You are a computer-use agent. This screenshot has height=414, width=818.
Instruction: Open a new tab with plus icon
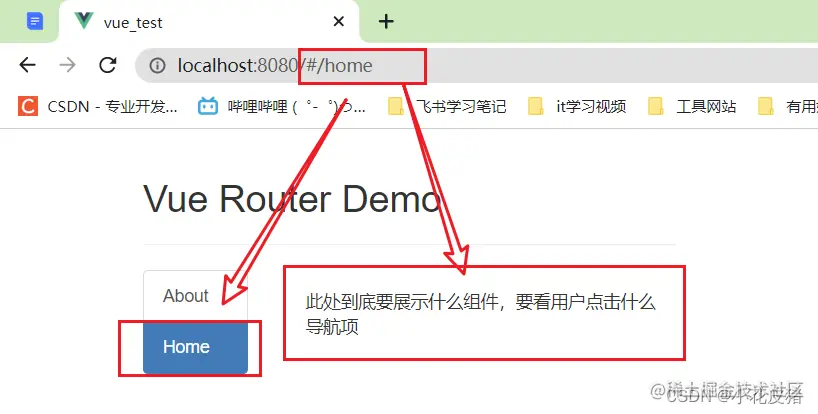click(386, 21)
